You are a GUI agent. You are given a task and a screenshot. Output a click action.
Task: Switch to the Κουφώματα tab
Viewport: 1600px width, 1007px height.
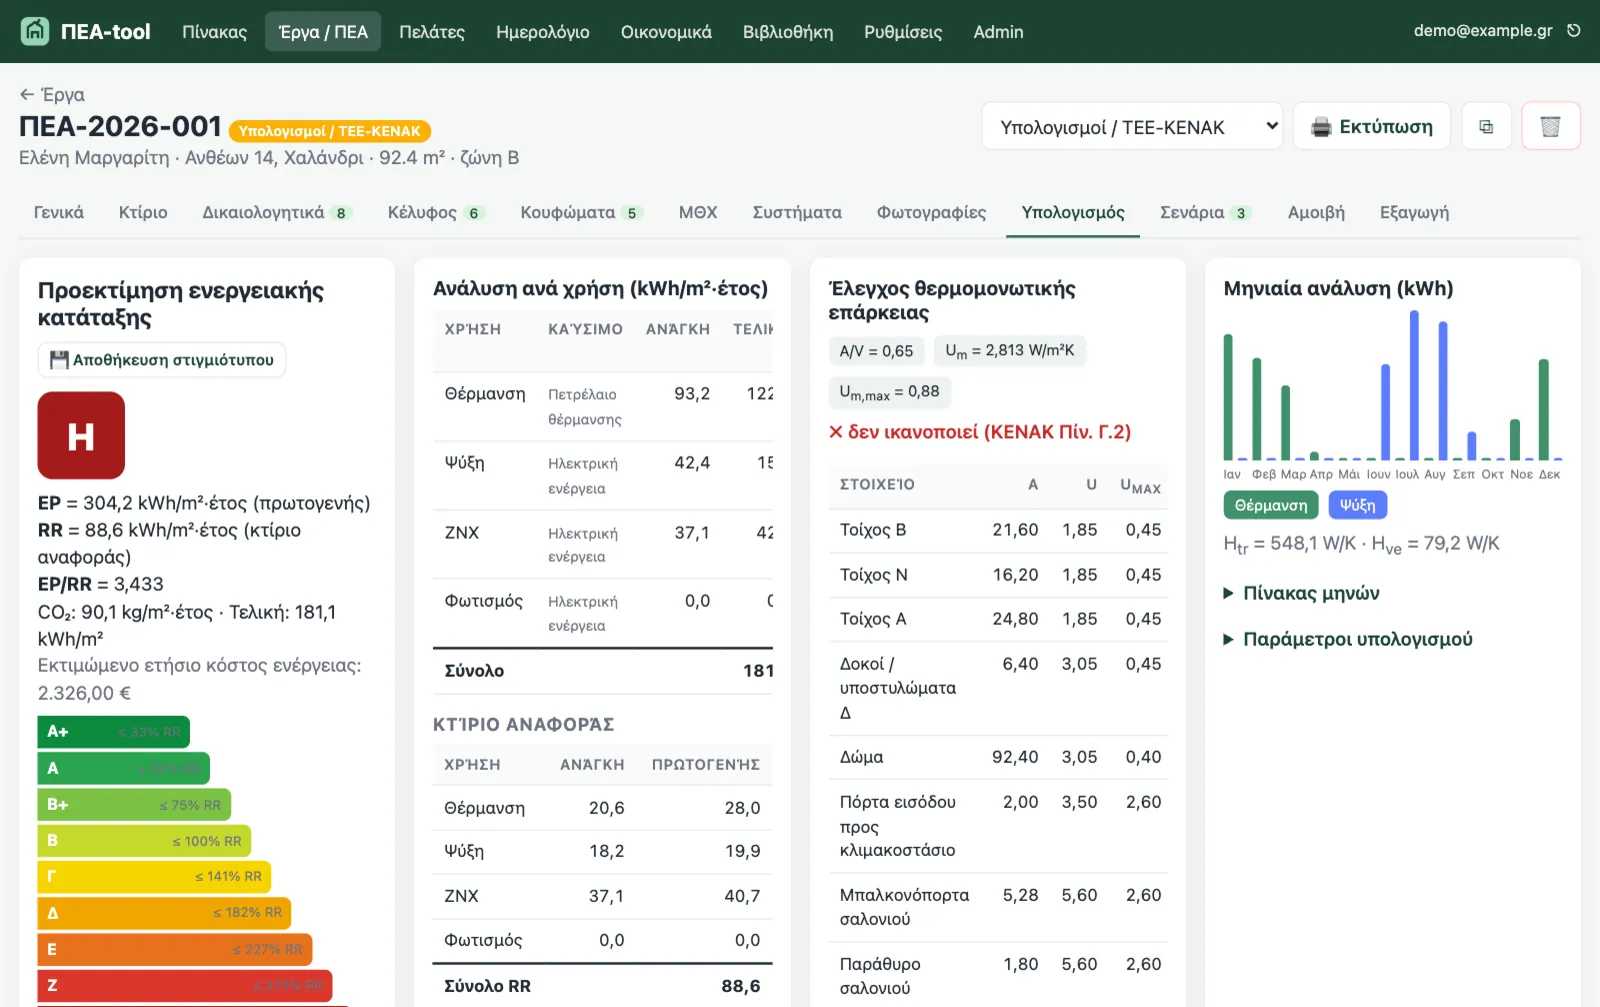tap(581, 212)
